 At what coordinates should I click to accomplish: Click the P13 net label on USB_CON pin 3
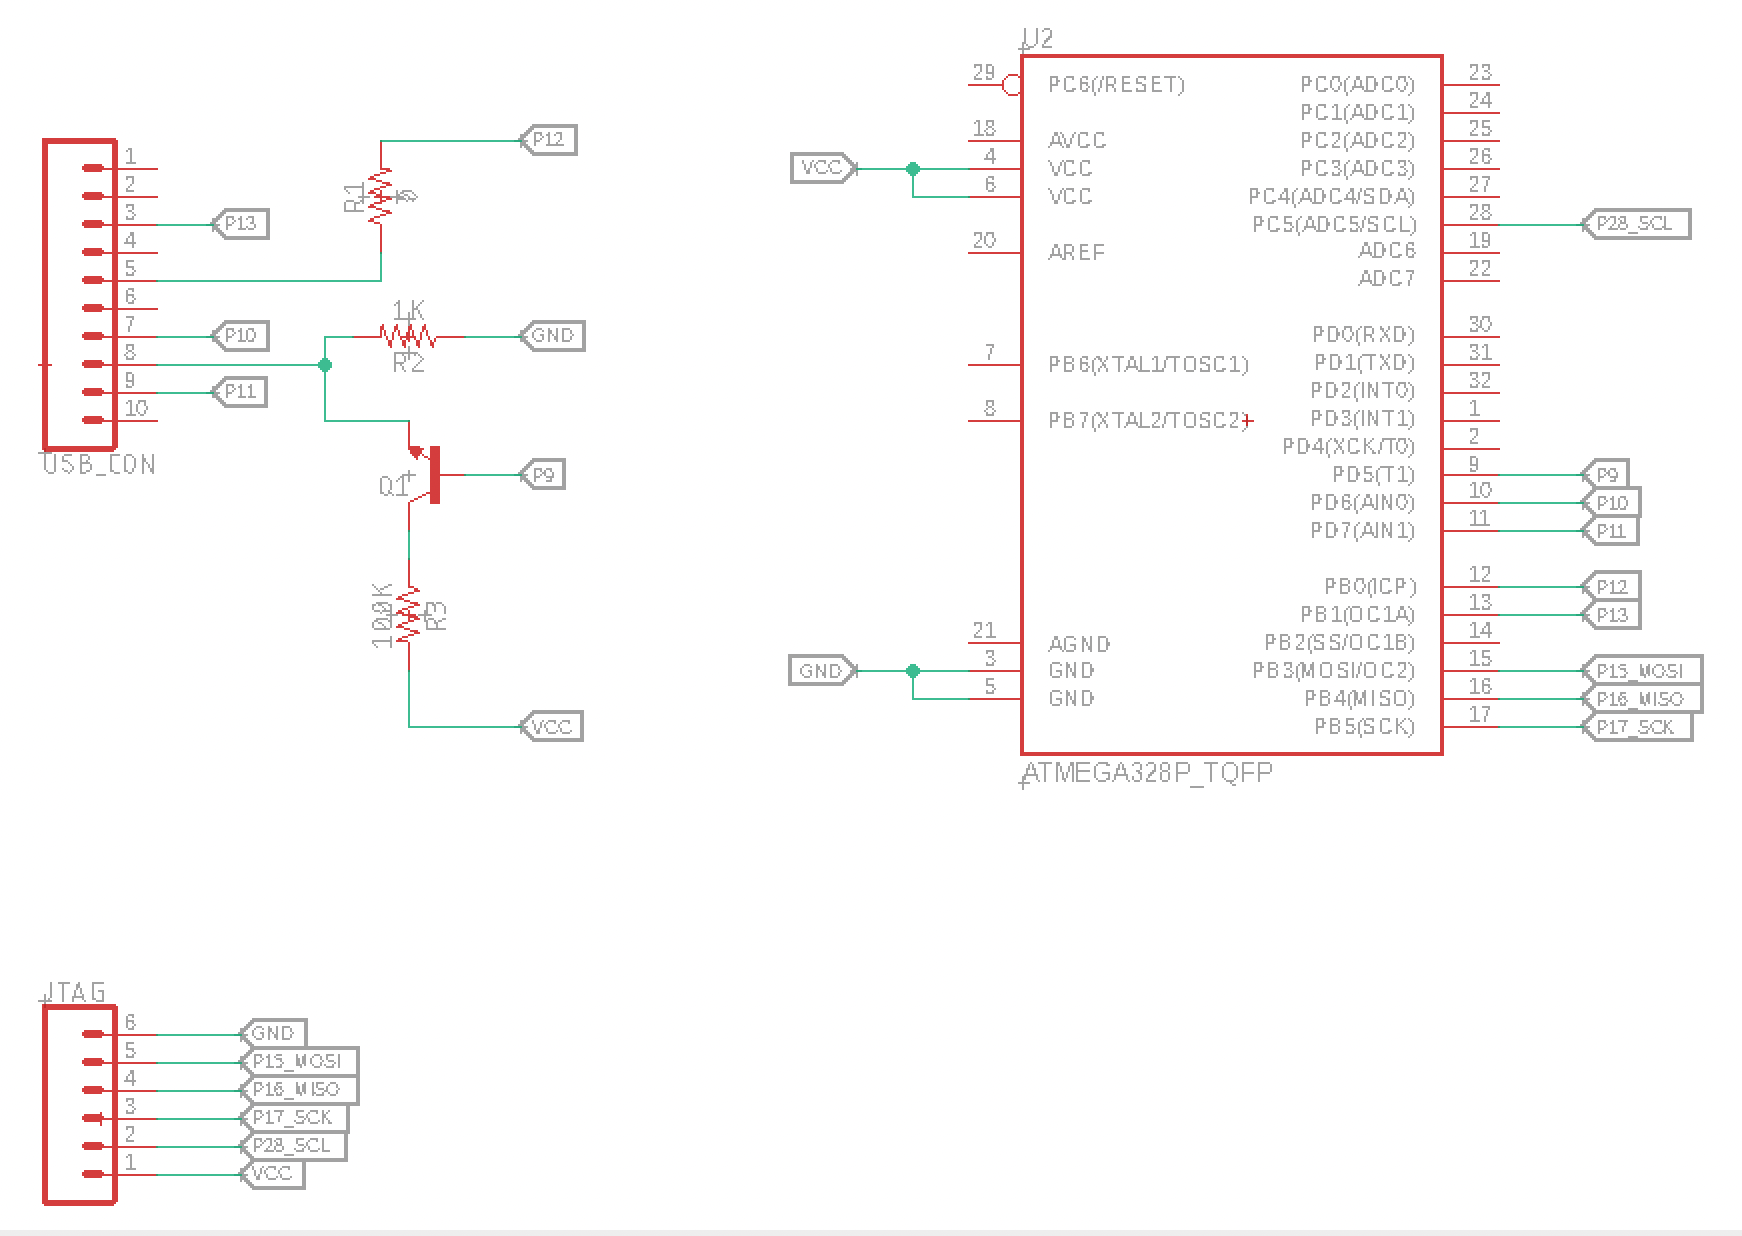240,224
